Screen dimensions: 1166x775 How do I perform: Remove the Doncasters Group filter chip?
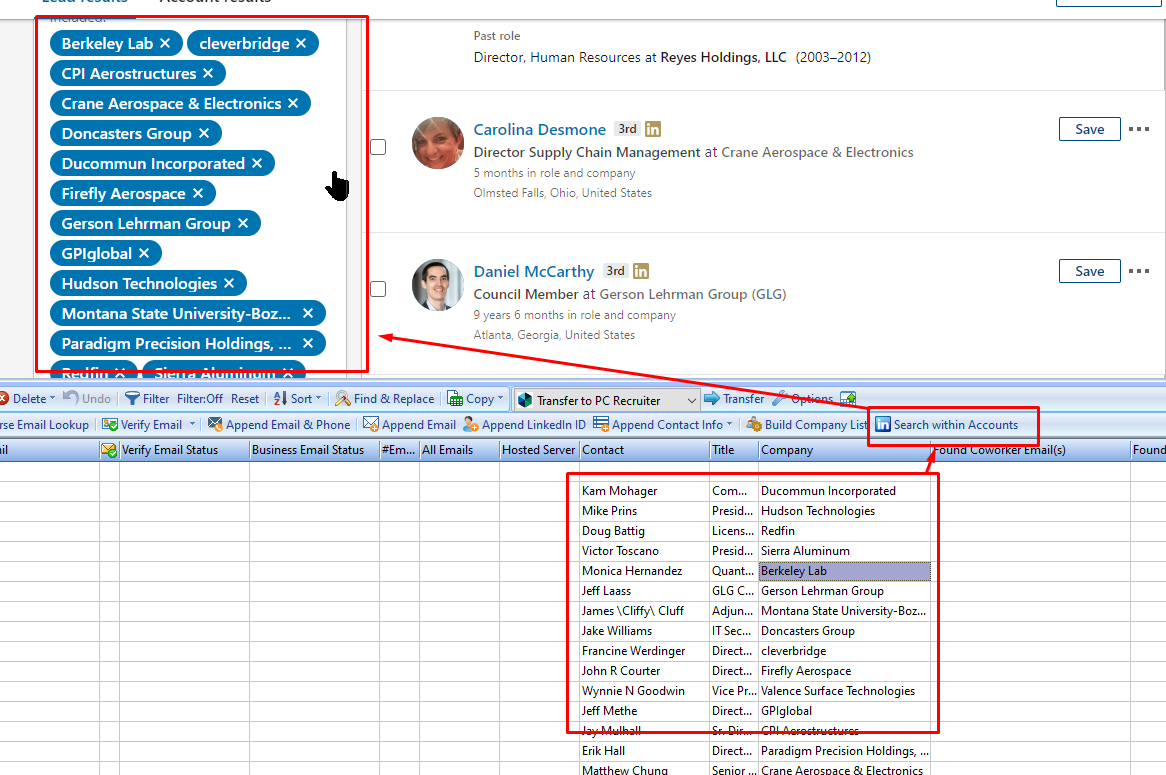[x=204, y=133]
